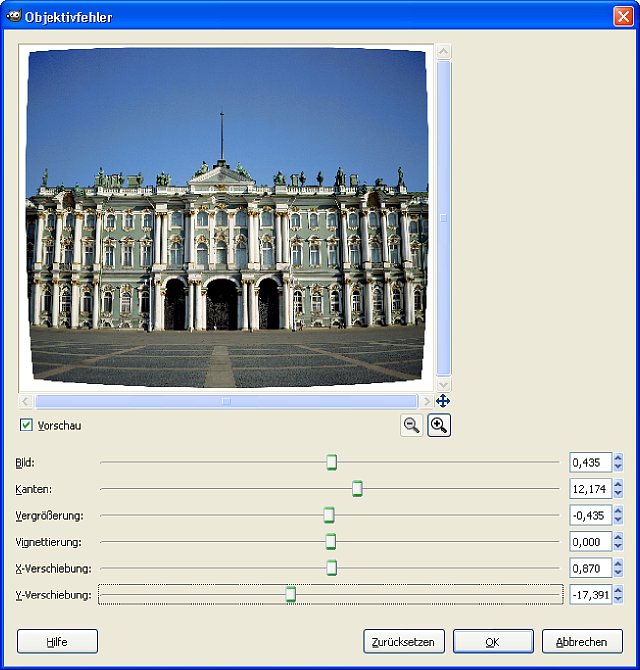Click the Vergrößerung slider handle
Viewport: 640px width, 670px height.
click(x=329, y=515)
